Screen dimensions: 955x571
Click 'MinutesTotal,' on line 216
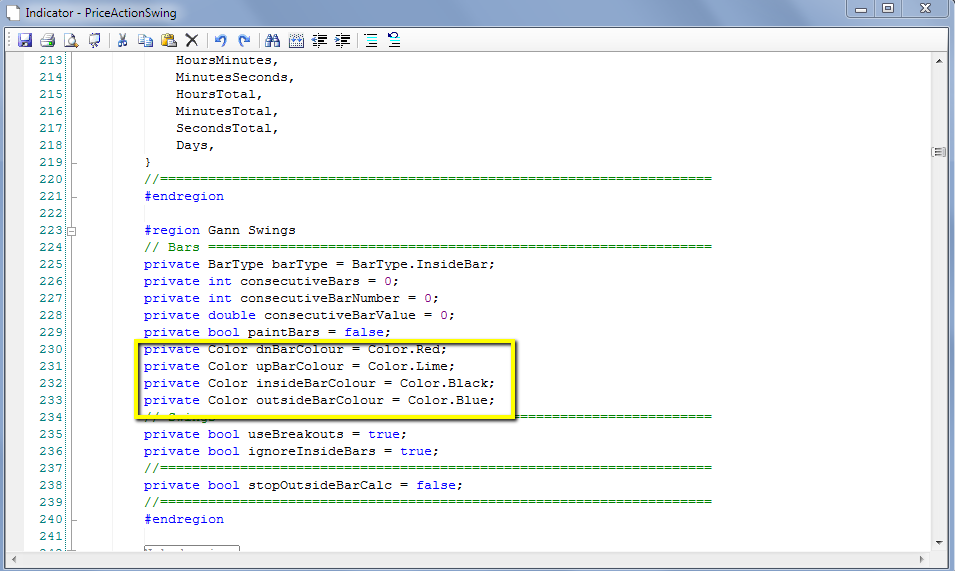(227, 111)
